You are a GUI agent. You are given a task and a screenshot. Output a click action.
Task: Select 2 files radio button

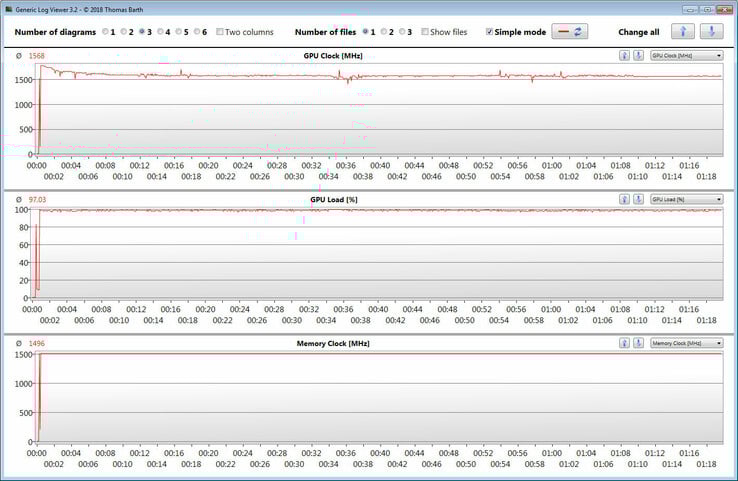(384, 32)
